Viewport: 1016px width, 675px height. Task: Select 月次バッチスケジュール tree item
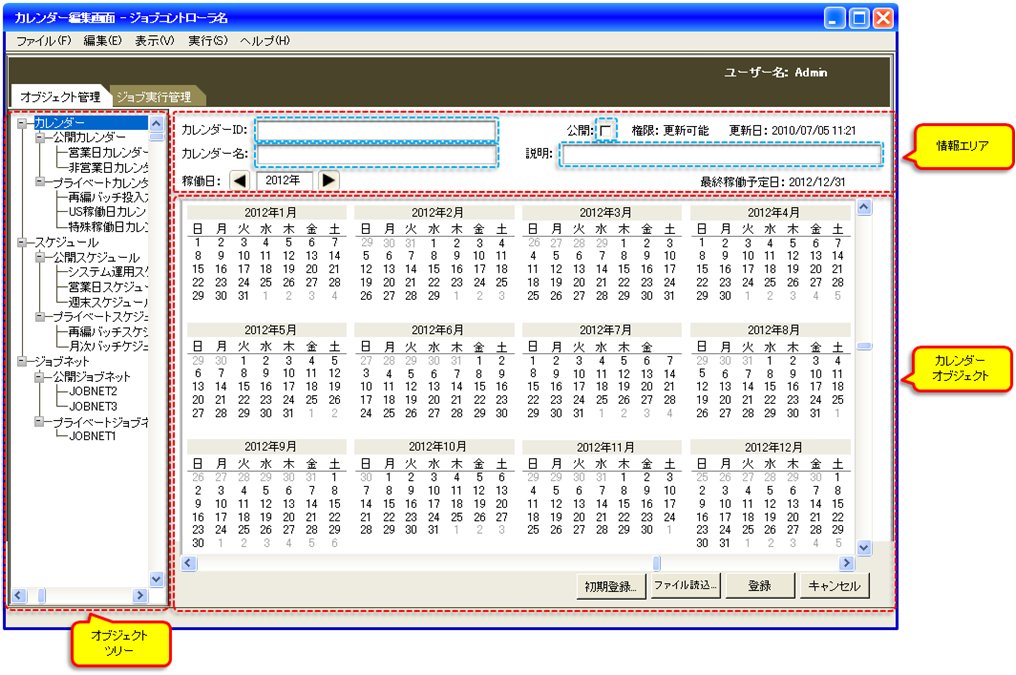pyautogui.click(x=108, y=347)
